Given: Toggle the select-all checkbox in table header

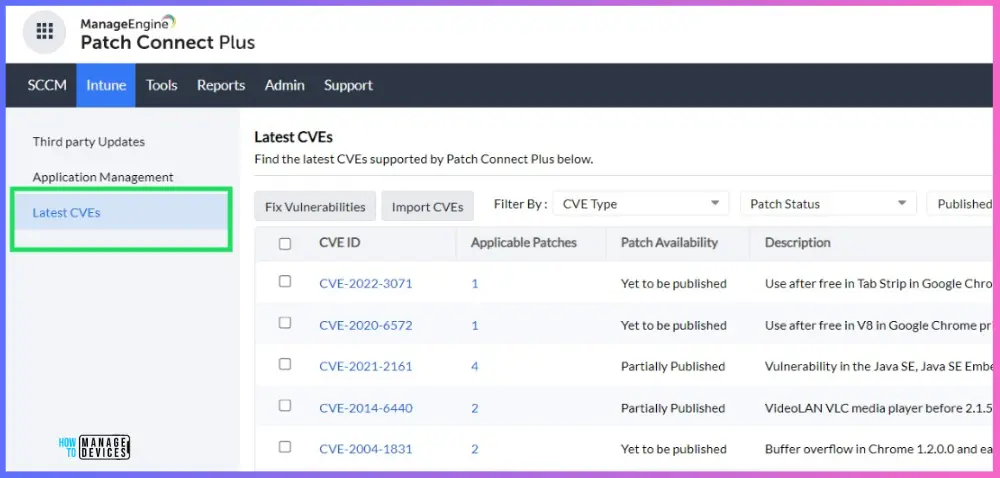Looking at the screenshot, I should [285, 243].
